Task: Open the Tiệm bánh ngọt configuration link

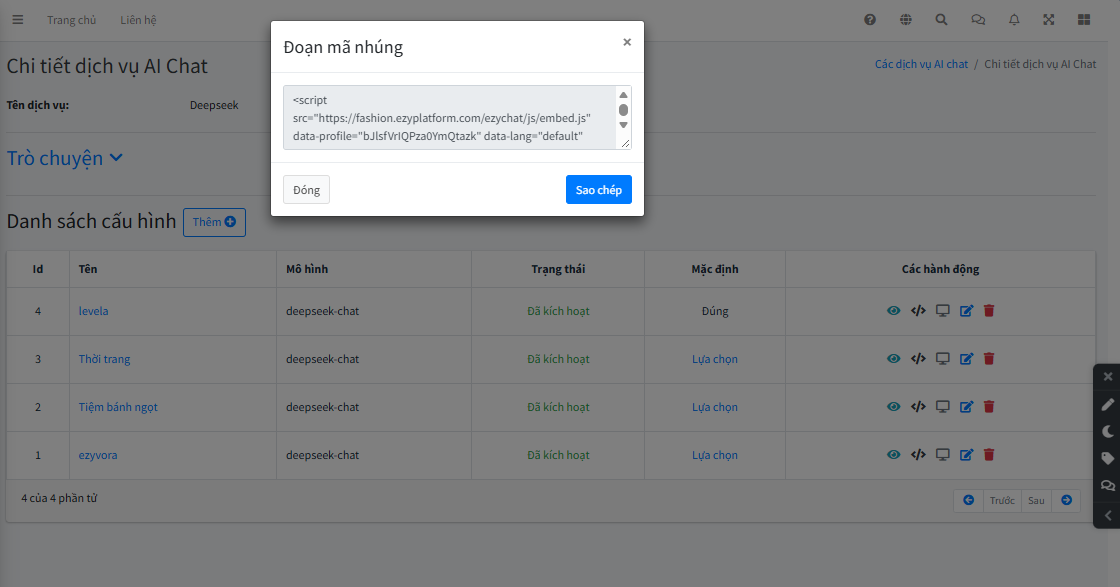Action: click(118, 407)
